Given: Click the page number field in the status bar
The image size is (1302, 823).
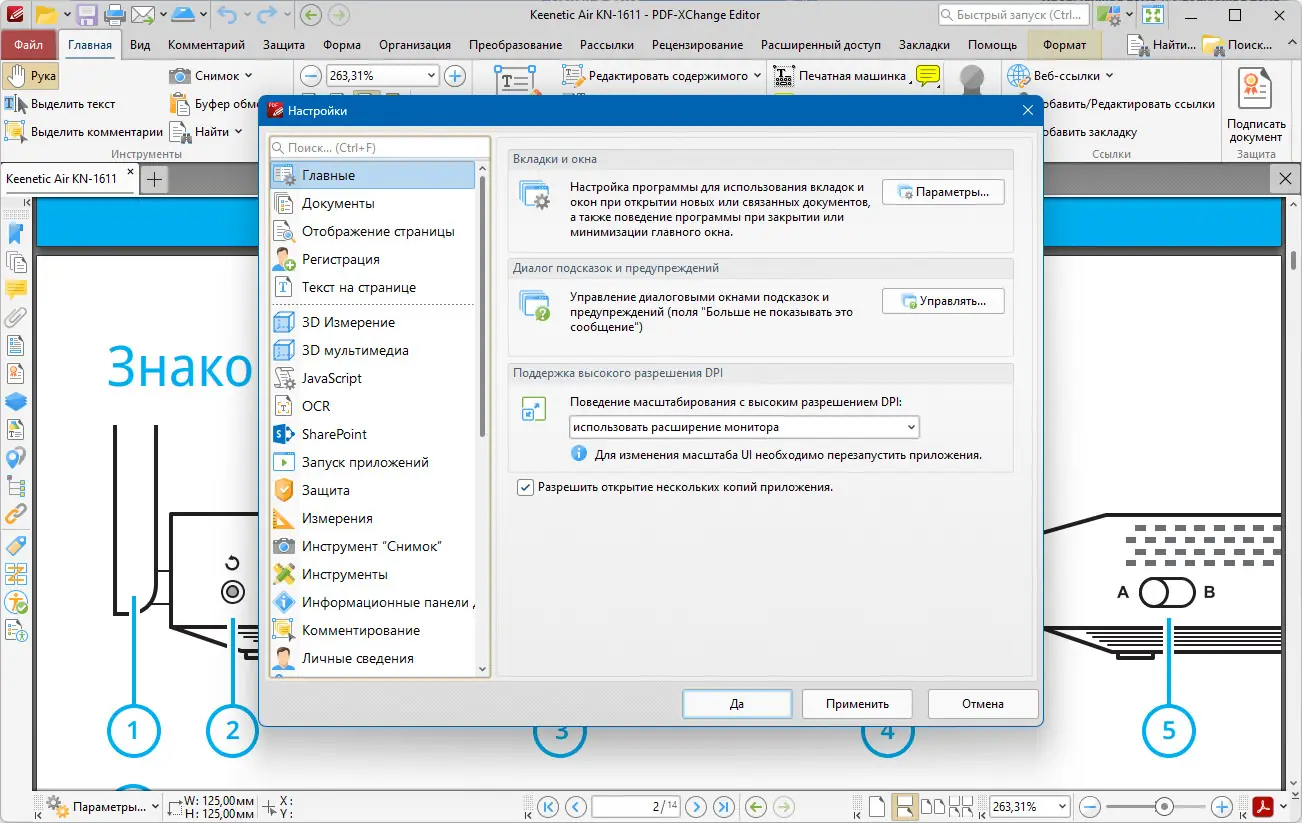Looking at the screenshot, I should (x=635, y=806).
